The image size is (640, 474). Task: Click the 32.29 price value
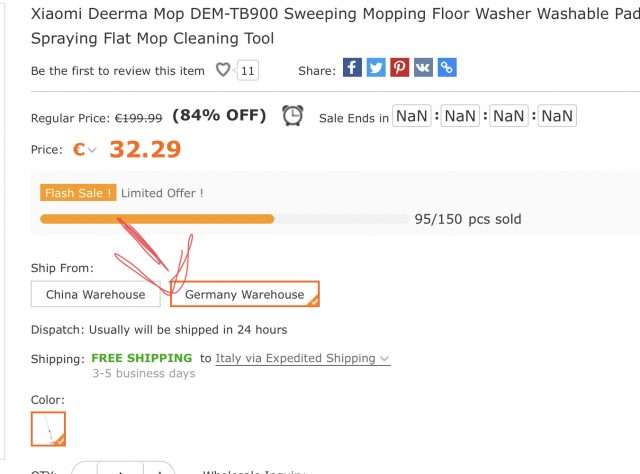(x=145, y=149)
